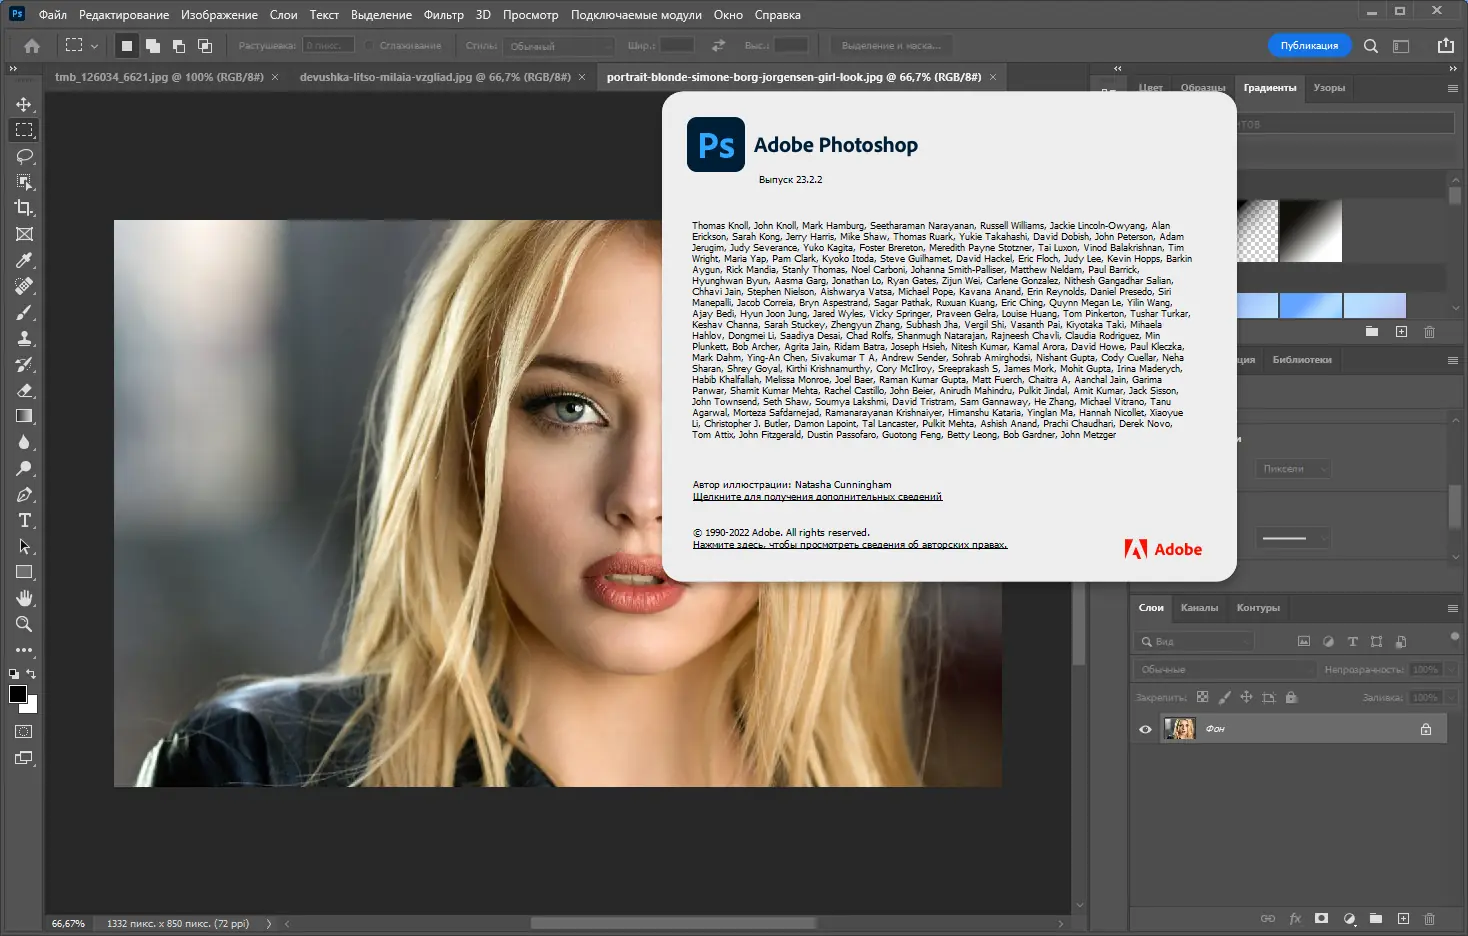Enable lock transparent pixels for the layer
The width and height of the screenshot is (1468, 936).
click(x=1203, y=697)
